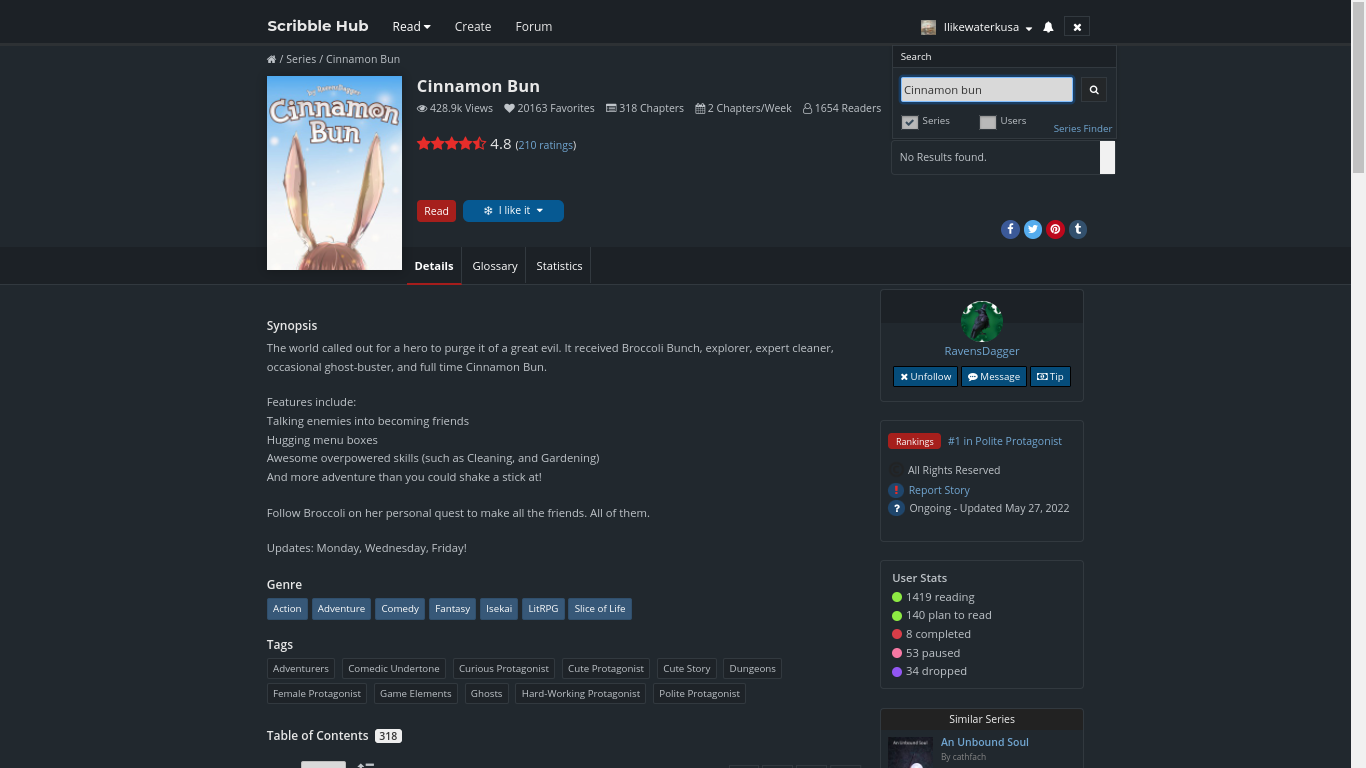Image resolution: width=1366 pixels, height=768 pixels.
Task: Share the series on Twitter
Action: pyautogui.click(x=1033, y=229)
